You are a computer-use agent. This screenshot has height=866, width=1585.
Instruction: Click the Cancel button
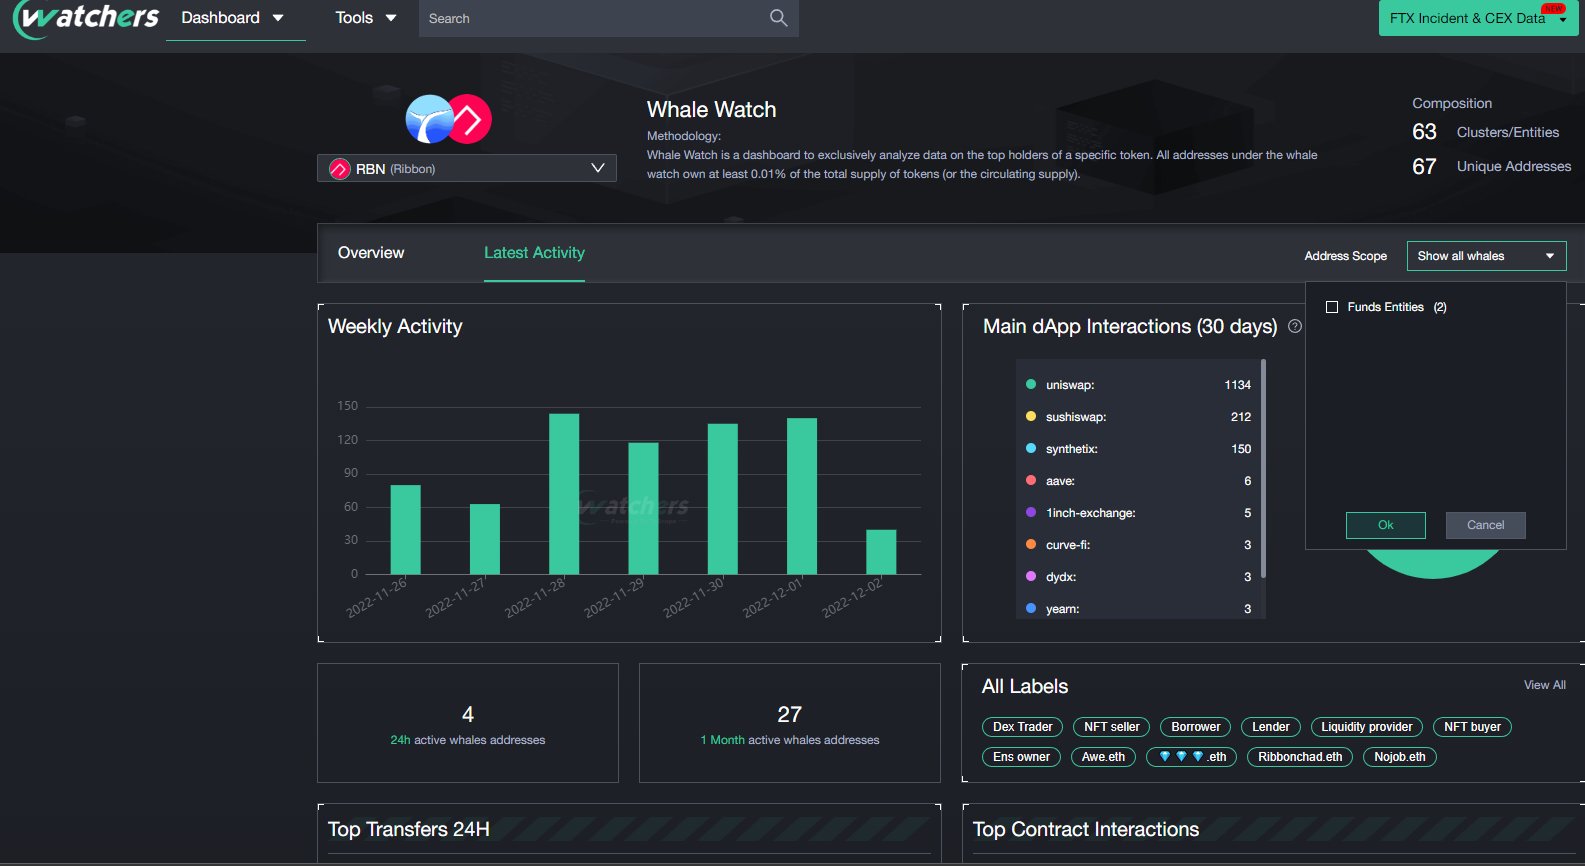click(x=1485, y=525)
